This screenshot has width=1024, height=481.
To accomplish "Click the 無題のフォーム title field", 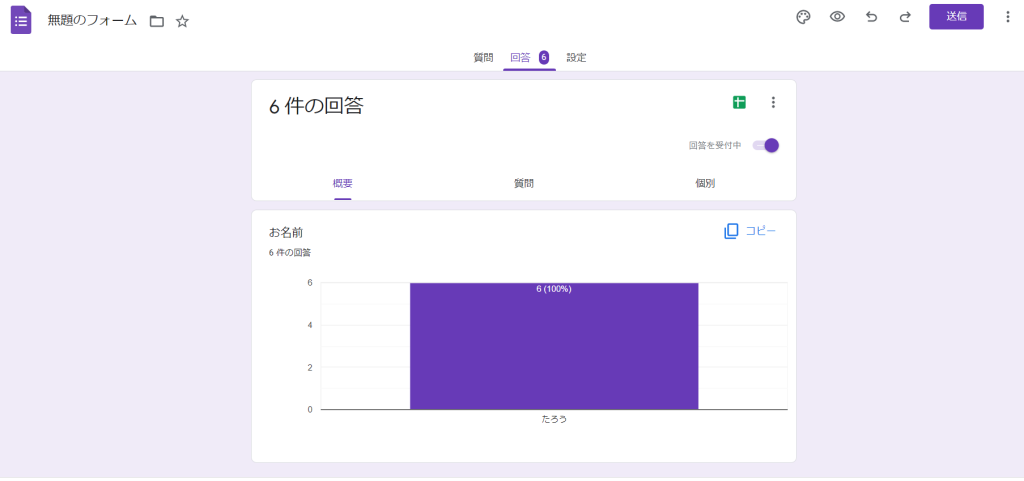I will pos(92,20).
